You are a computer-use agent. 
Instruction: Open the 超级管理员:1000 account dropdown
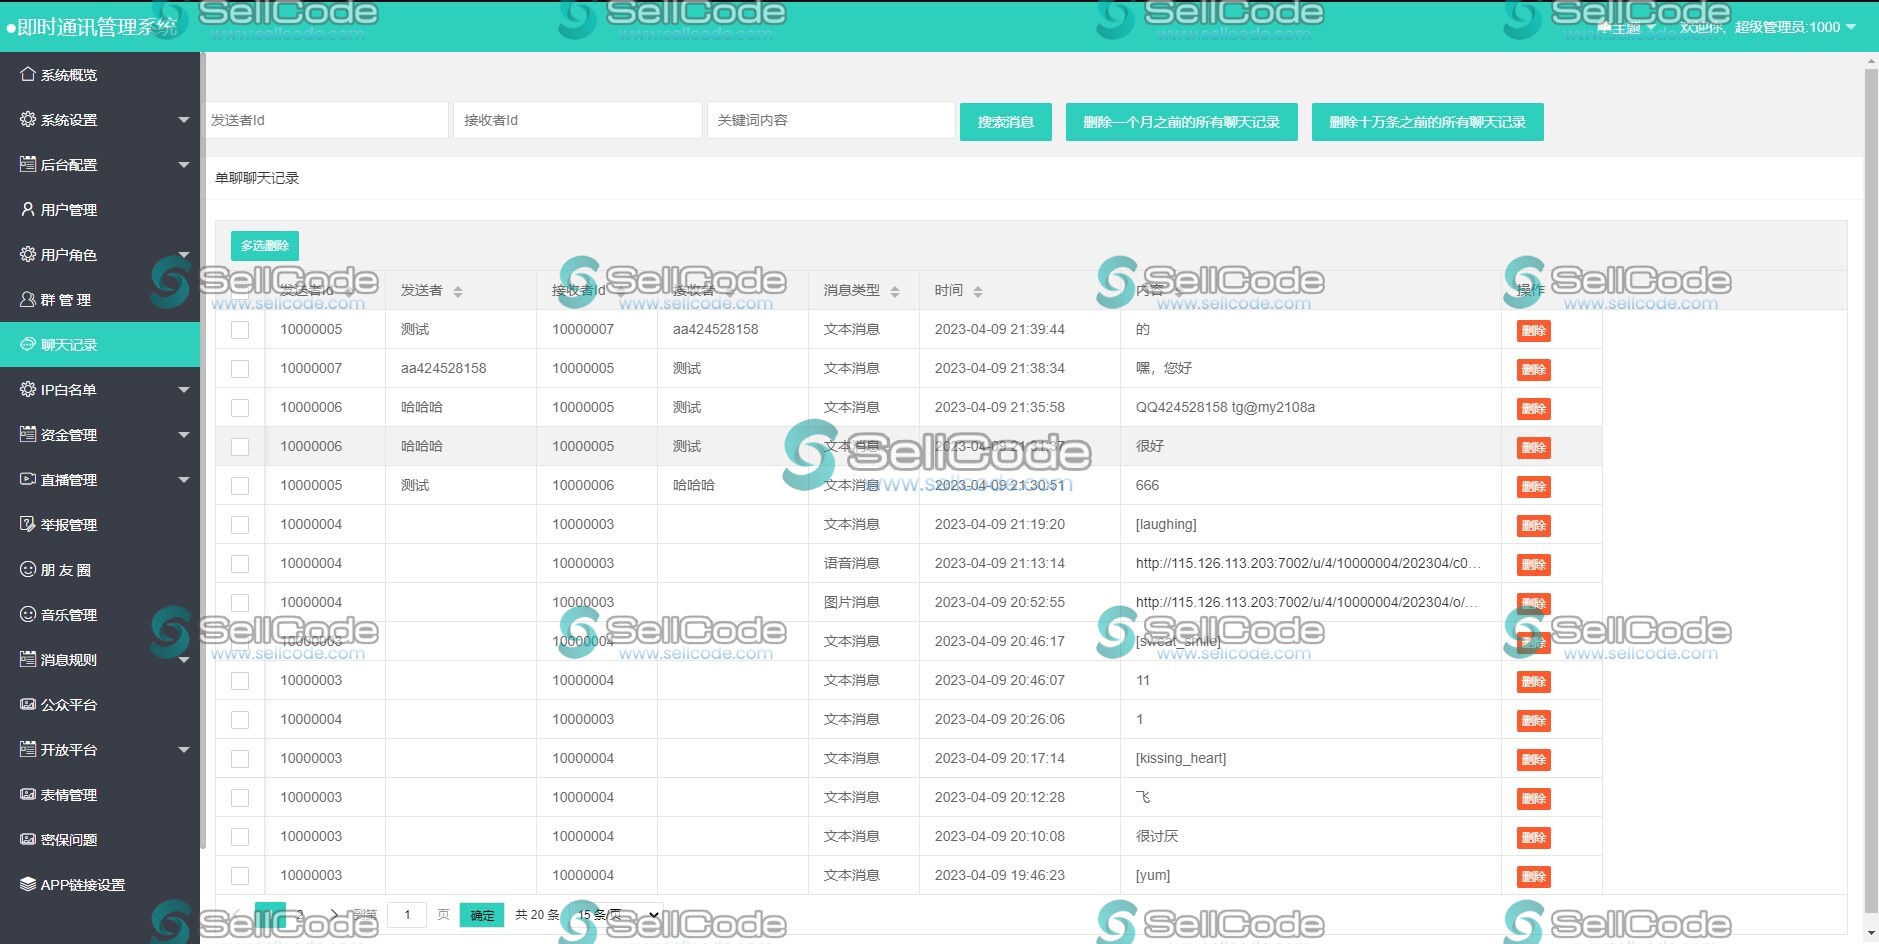click(1794, 27)
